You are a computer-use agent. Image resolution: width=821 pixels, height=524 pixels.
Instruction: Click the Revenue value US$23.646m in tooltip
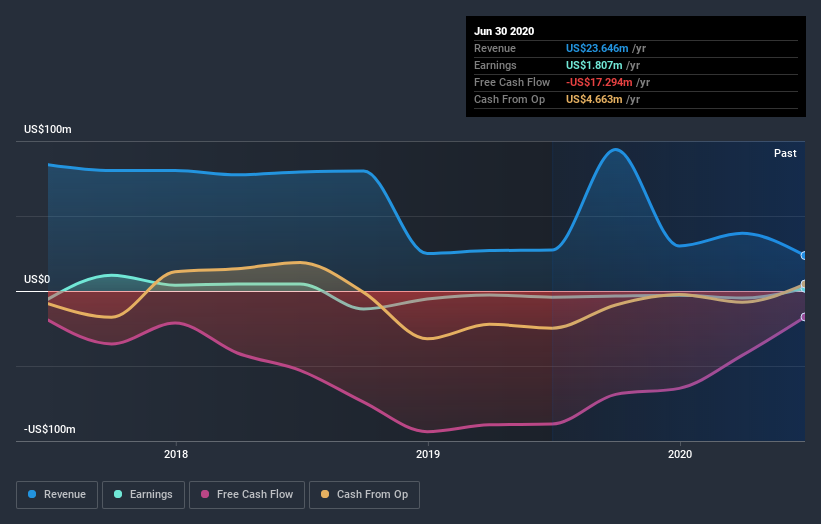[597, 48]
